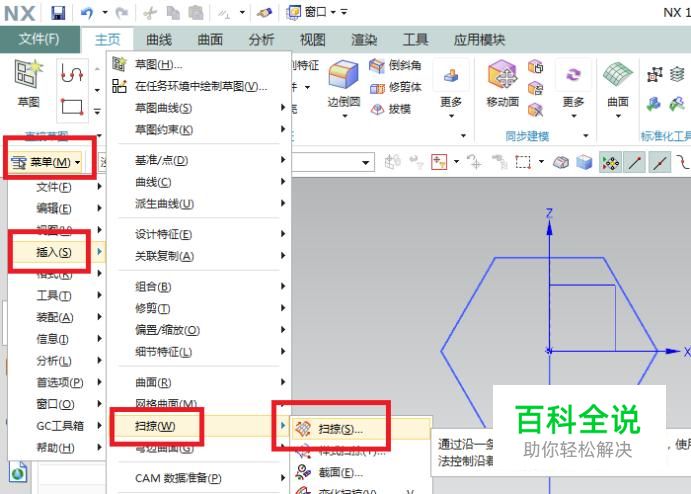This screenshot has height=494, width=691.
Task: Click the 拔模 draft tool
Action: click(x=390, y=108)
